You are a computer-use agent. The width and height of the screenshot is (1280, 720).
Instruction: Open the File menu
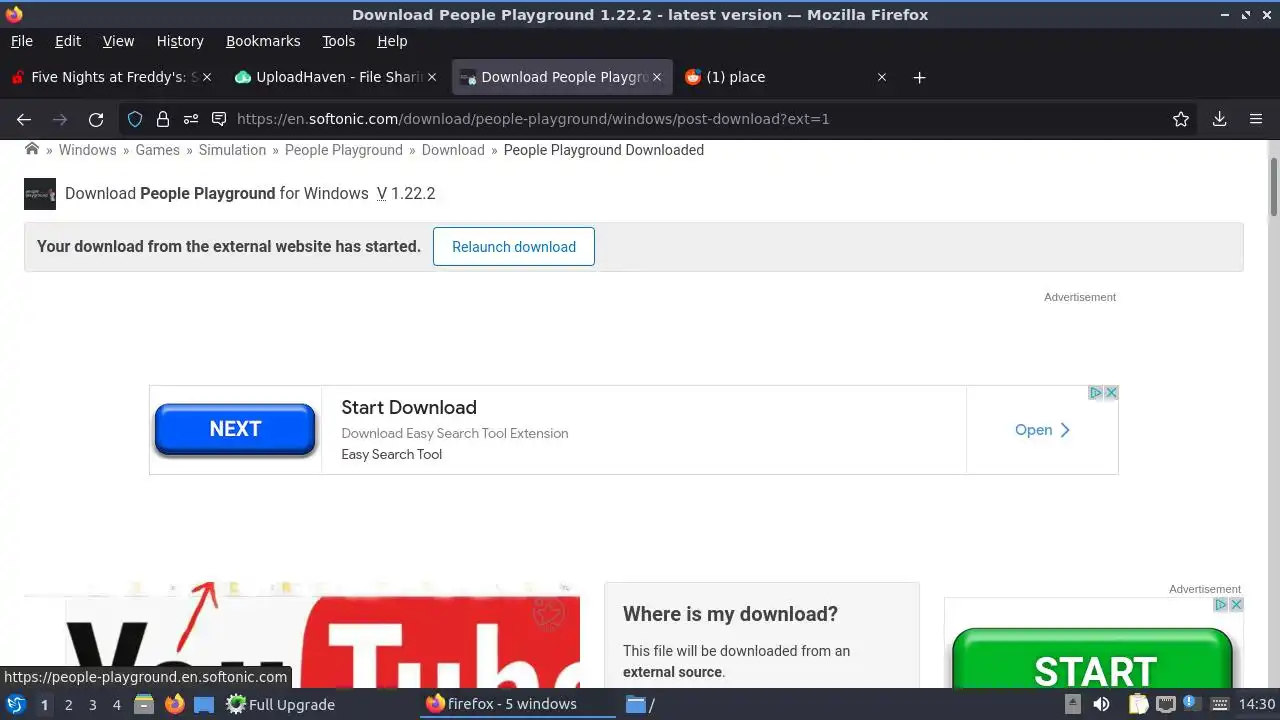point(21,41)
